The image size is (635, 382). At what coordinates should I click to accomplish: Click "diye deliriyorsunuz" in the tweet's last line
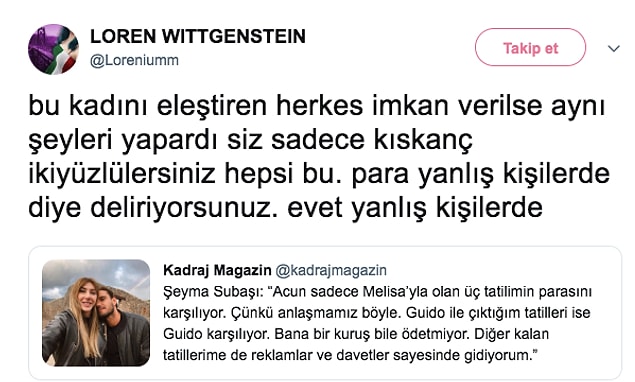[x=153, y=208]
